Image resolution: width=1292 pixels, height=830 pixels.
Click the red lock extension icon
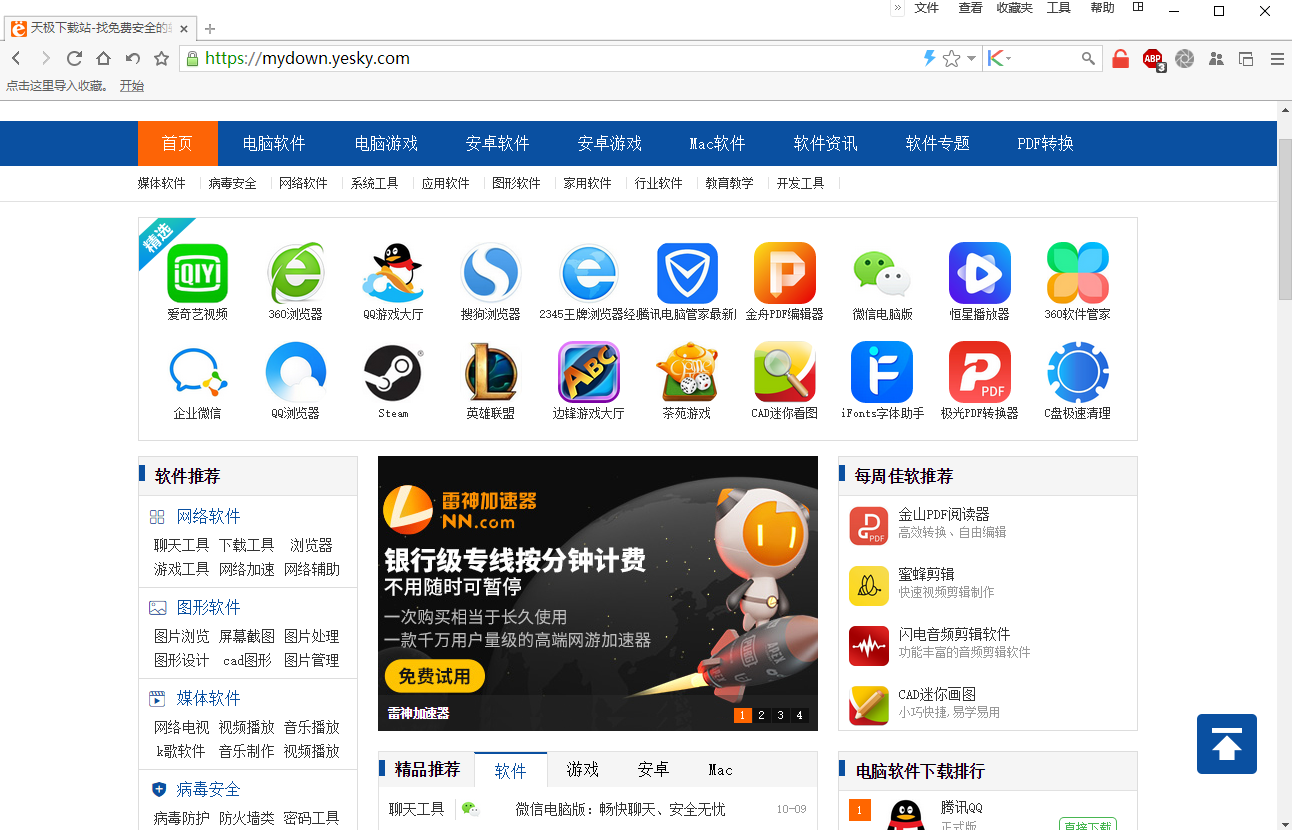click(x=1121, y=59)
